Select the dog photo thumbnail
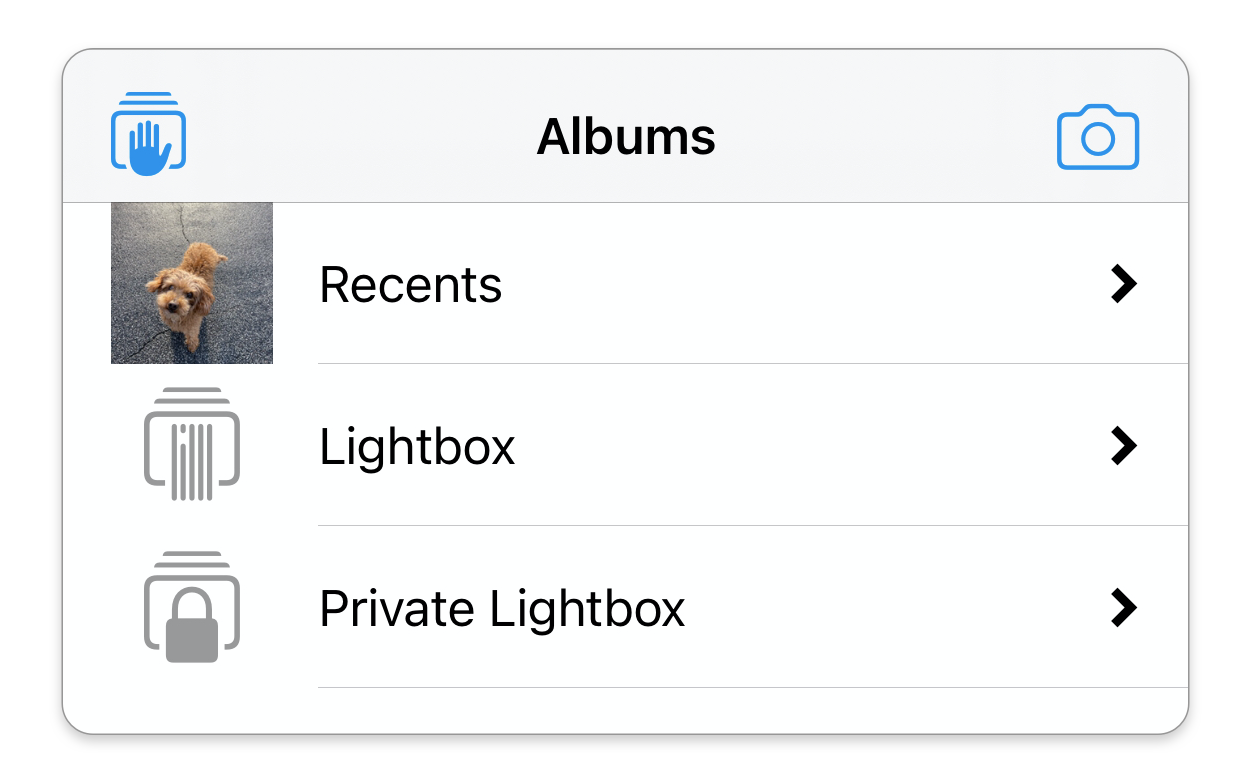 tap(192, 283)
